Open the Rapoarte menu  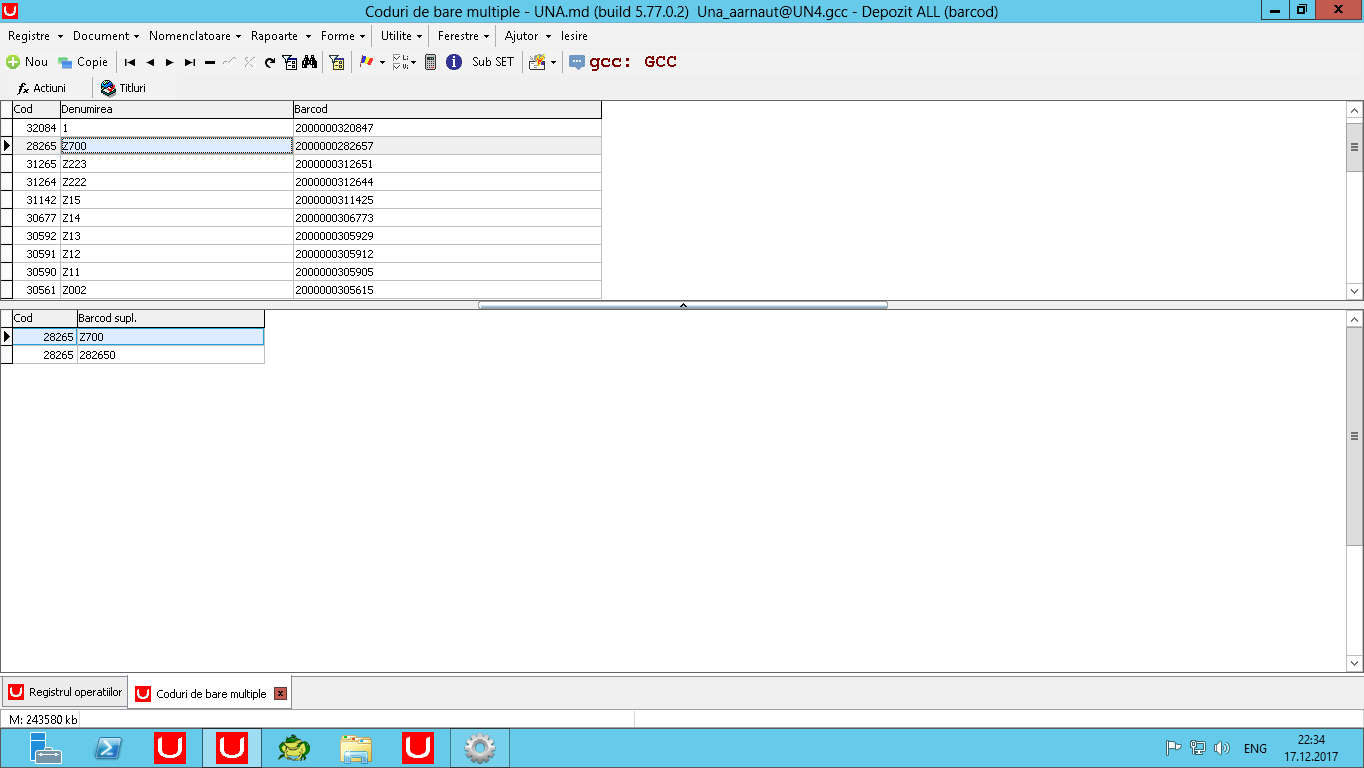point(281,35)
